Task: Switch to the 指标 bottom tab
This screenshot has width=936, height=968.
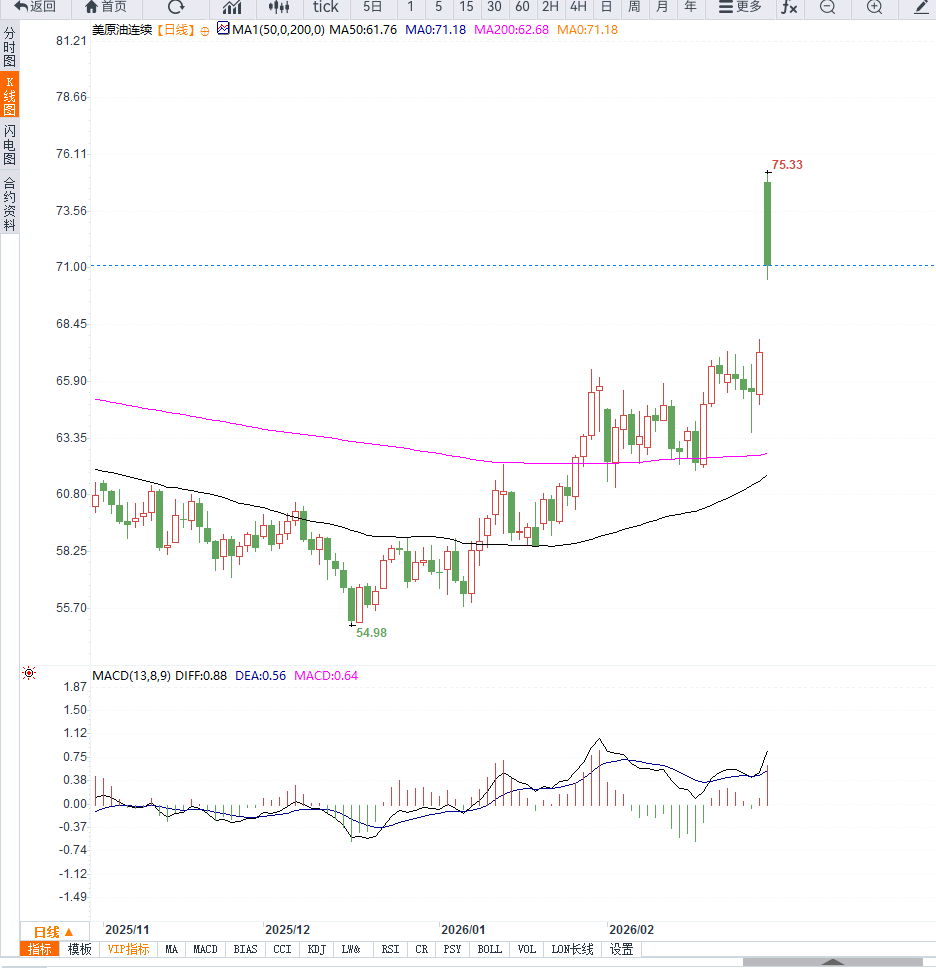Action: [x=40, y=949]
